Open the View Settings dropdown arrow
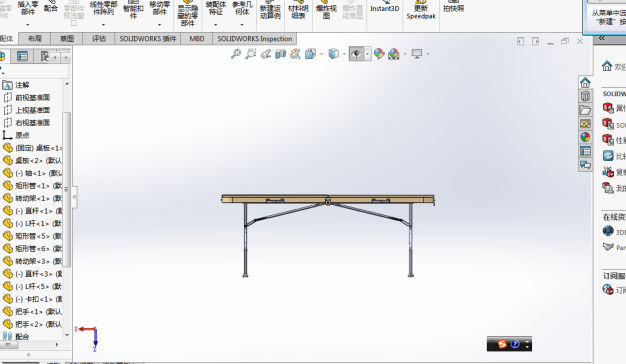 (428, 54)
